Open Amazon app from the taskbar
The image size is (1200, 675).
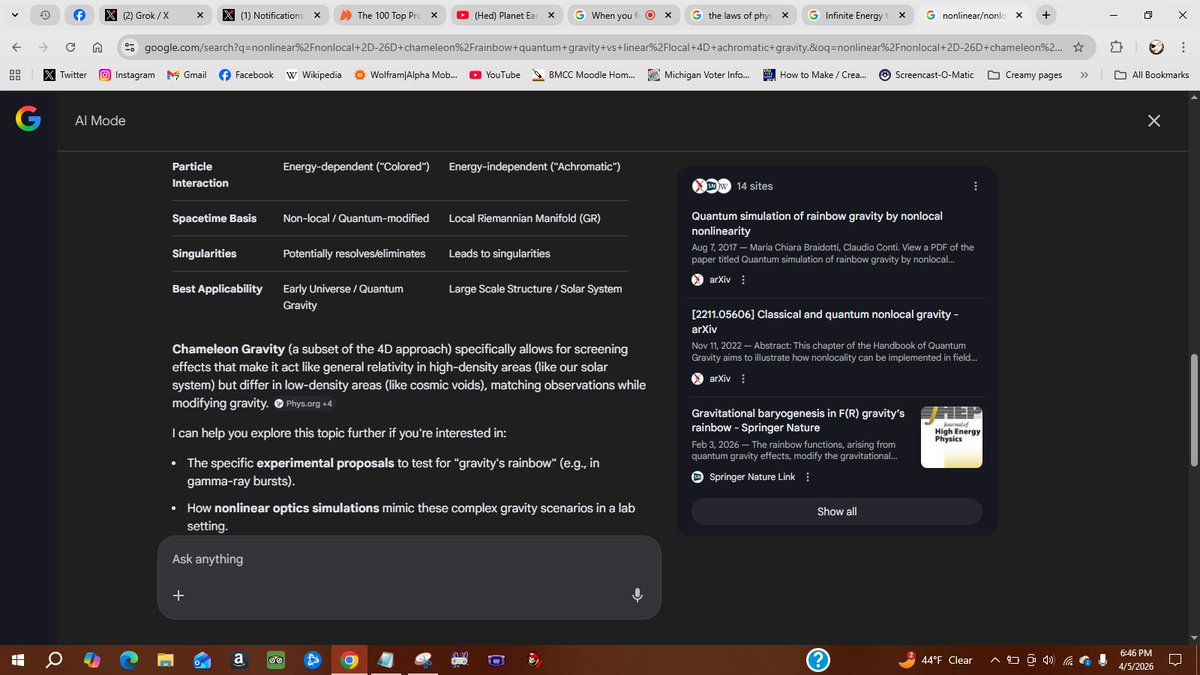point(239,660)
